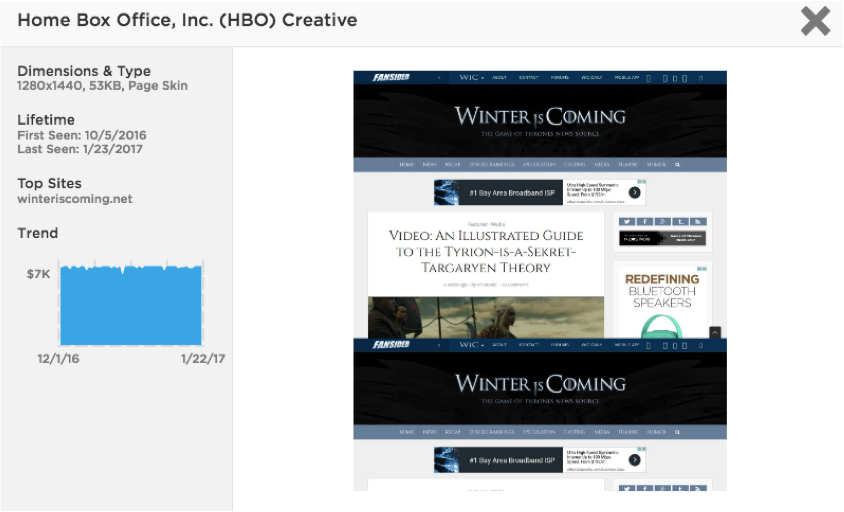Image resolution: width=844 pixels, height=512 pixels.
Task: Click the blue Trend spending chart
Action: click(x=131, y=305)
